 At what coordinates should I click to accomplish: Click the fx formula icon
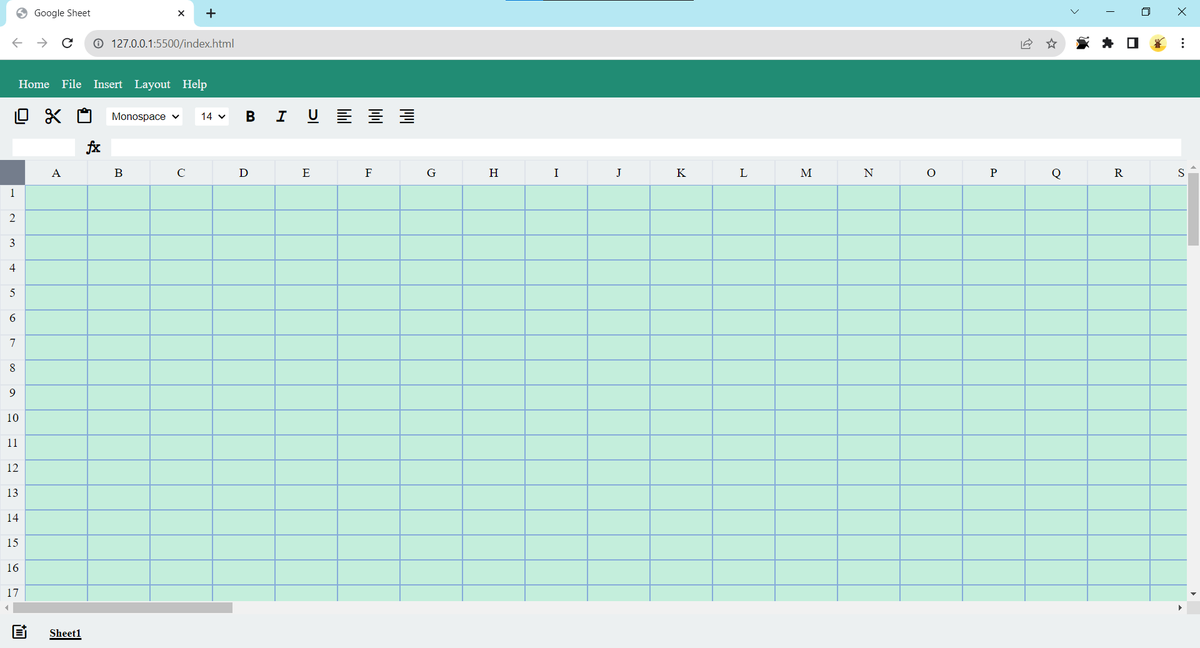click(93, 147)
